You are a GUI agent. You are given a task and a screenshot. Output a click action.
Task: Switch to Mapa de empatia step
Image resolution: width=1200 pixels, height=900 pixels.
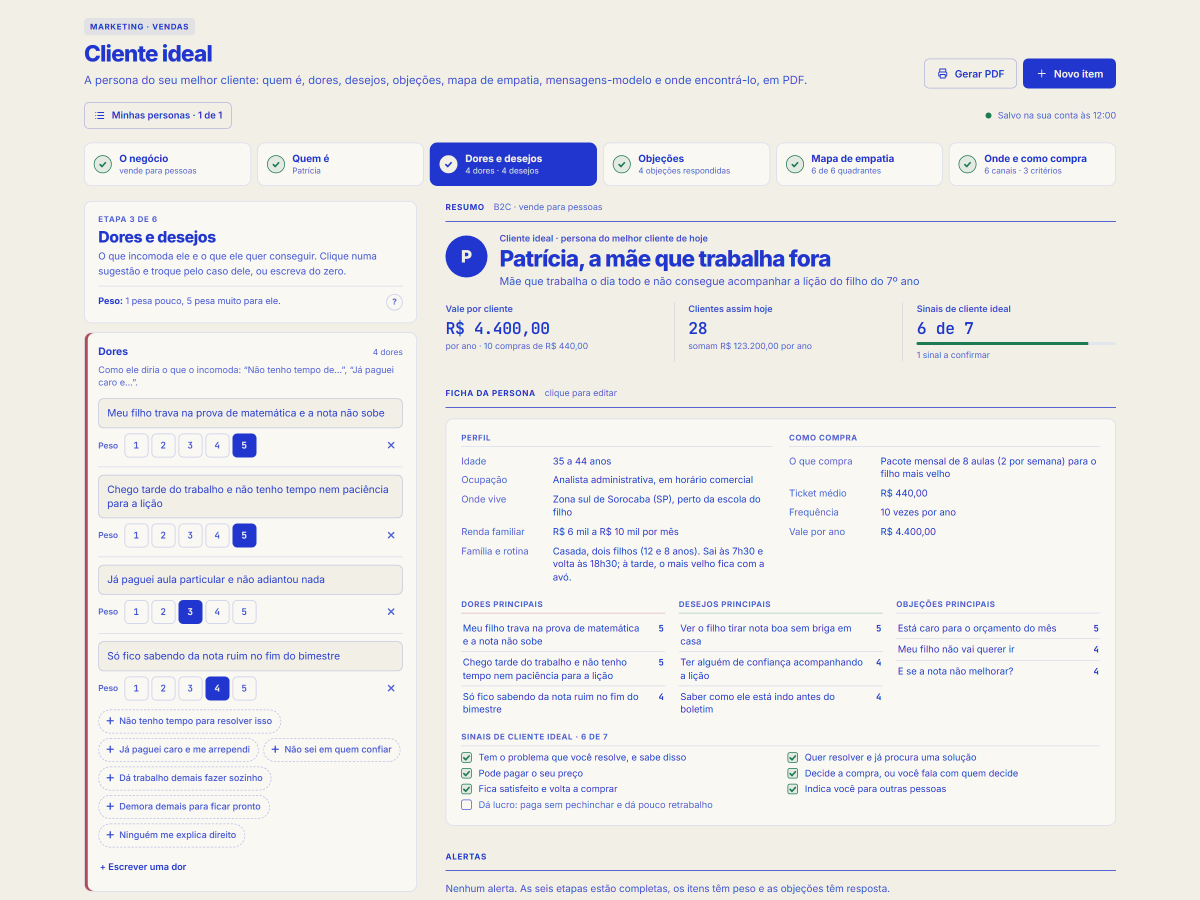click(859, 164)
